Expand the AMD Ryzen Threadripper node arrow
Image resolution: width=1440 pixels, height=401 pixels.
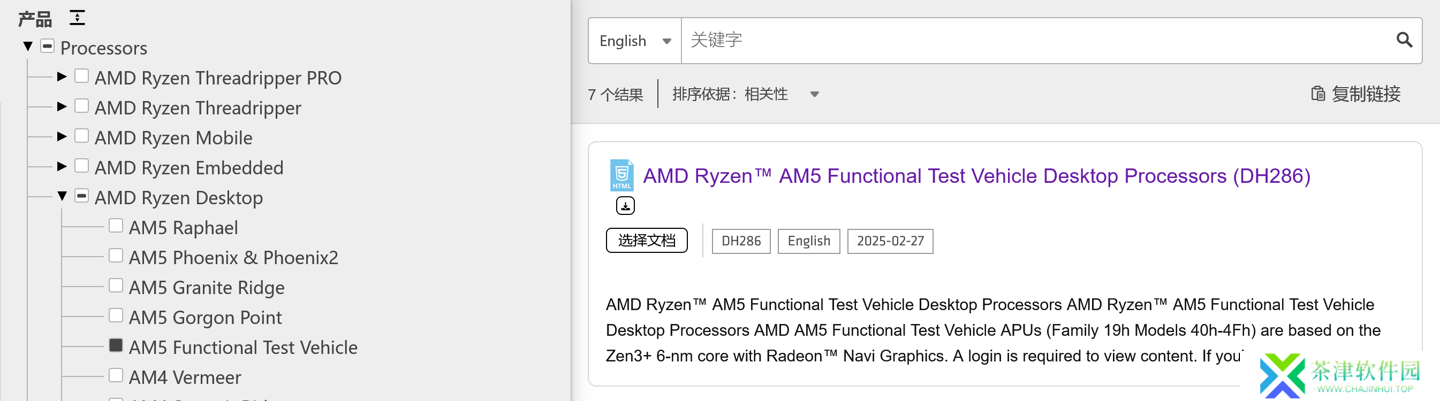click(x=62, y=106)
